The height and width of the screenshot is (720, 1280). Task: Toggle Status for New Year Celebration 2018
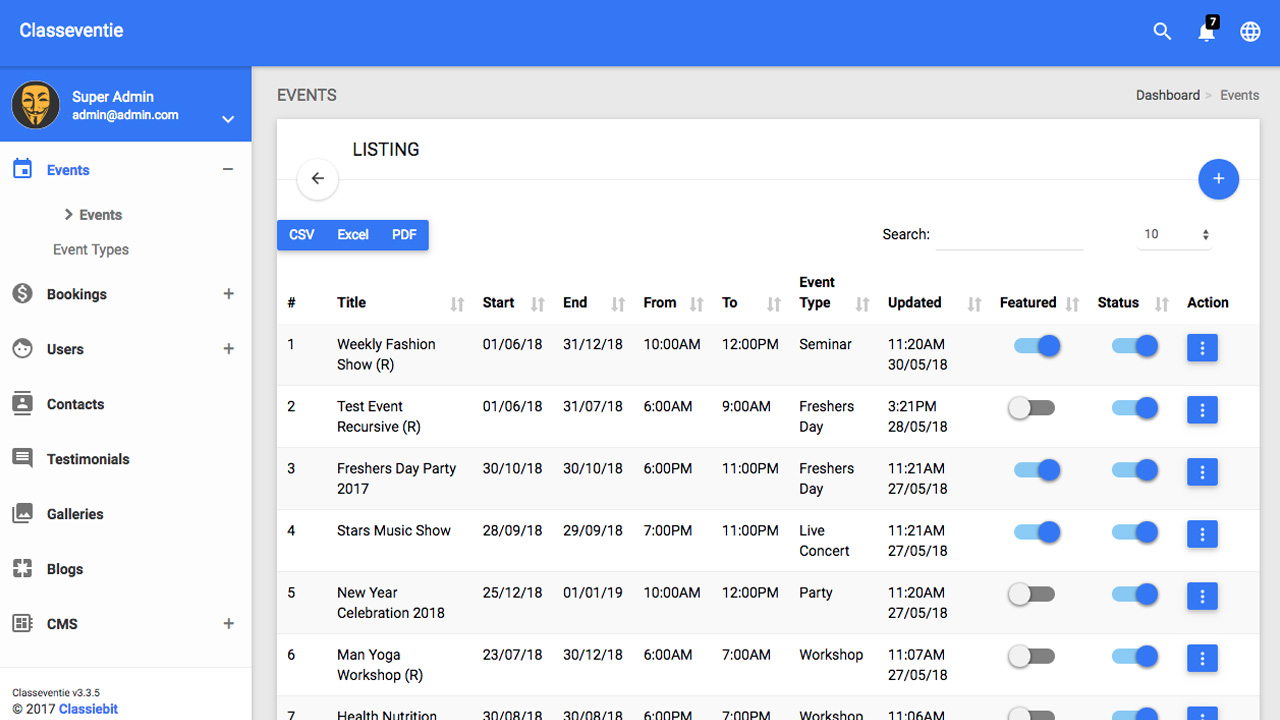coord(1135,594)
